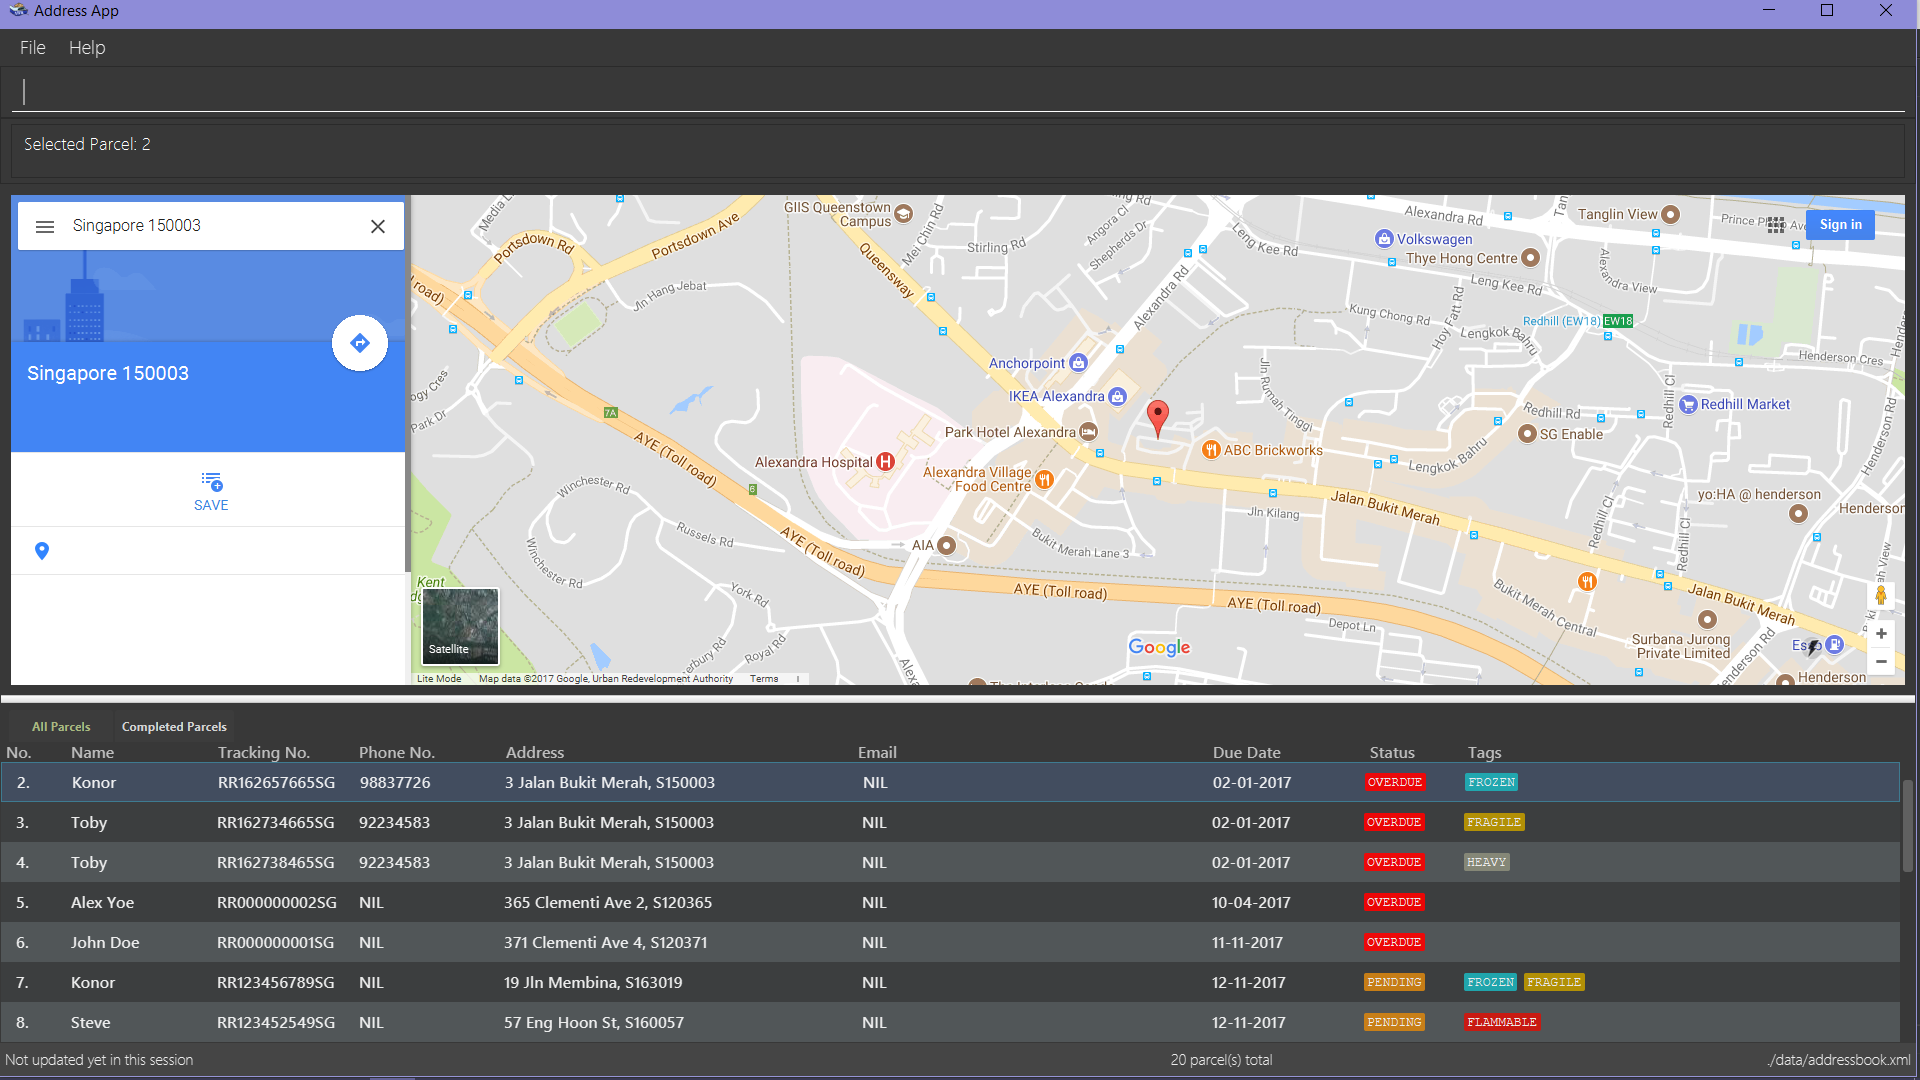Screen dimensions: 1920x1080
Task: Select Konor parcel RR123456789SG
Action: click(x=950, y=983)
